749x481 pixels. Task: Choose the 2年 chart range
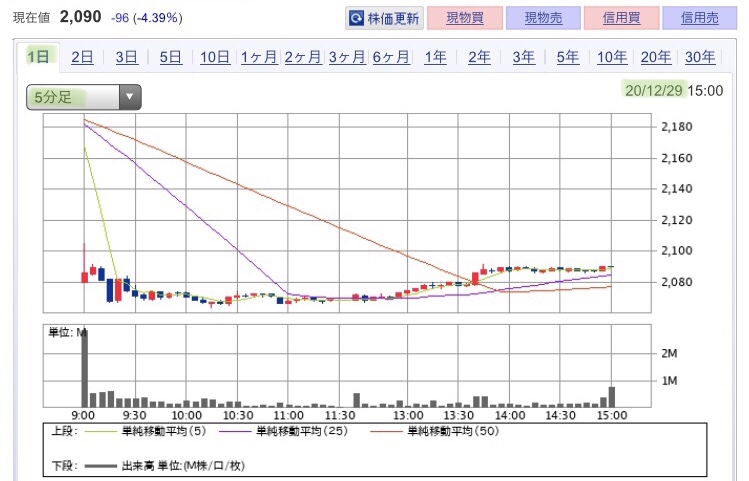479,57
